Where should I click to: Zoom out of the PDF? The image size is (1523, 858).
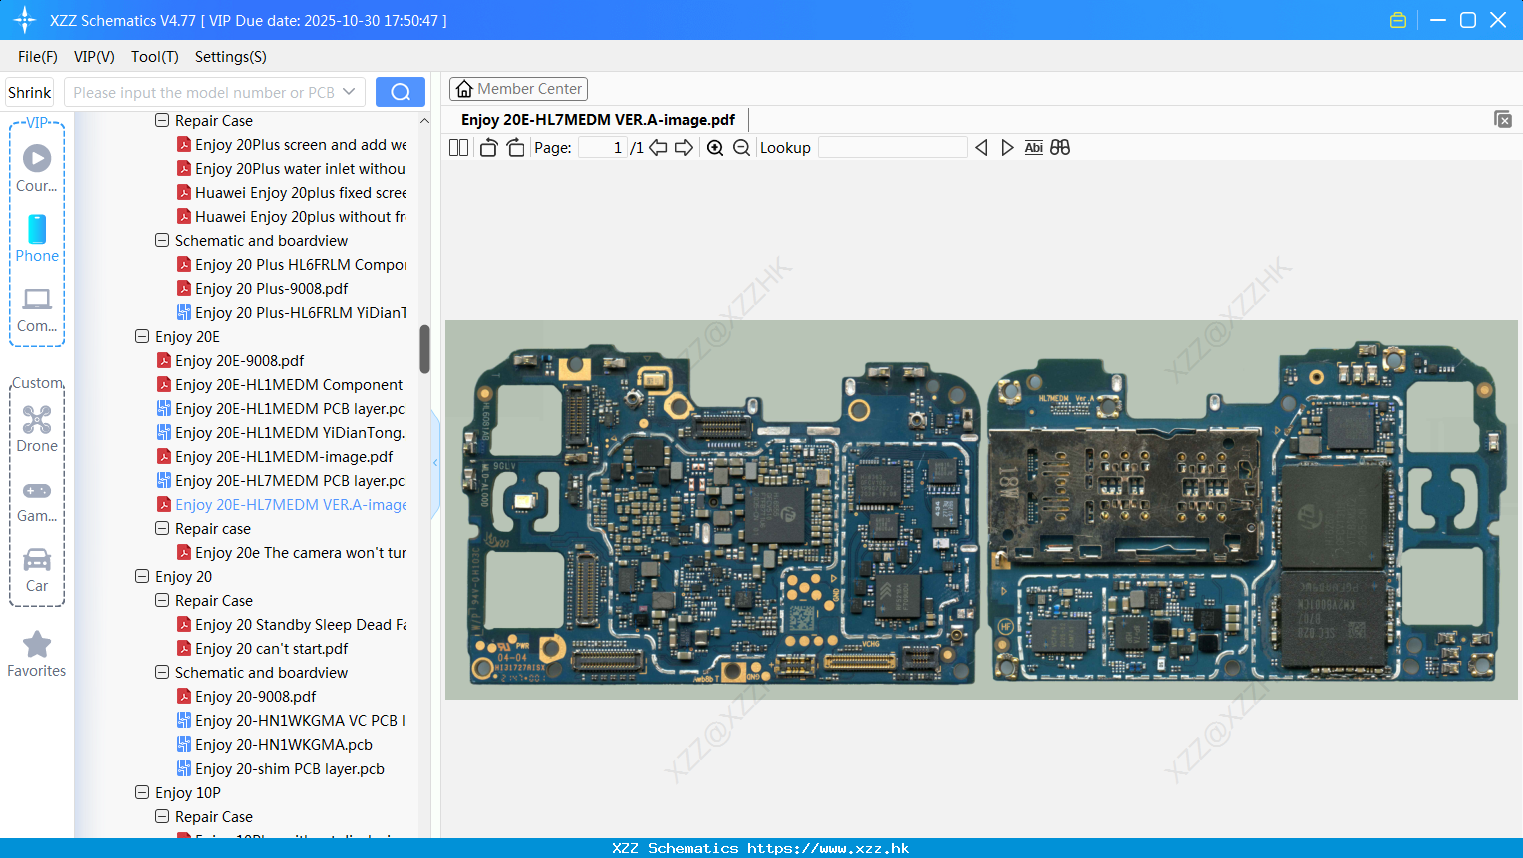point(741,147)
